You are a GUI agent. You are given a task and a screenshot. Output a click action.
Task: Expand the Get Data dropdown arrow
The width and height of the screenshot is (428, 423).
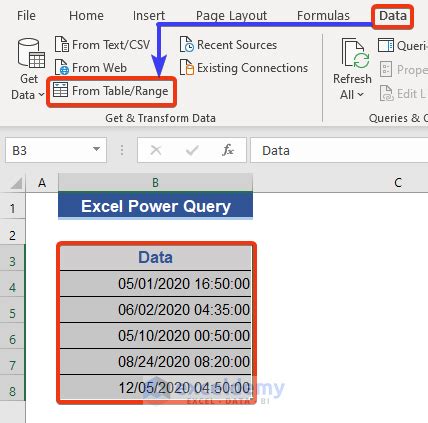coord(41,95)
